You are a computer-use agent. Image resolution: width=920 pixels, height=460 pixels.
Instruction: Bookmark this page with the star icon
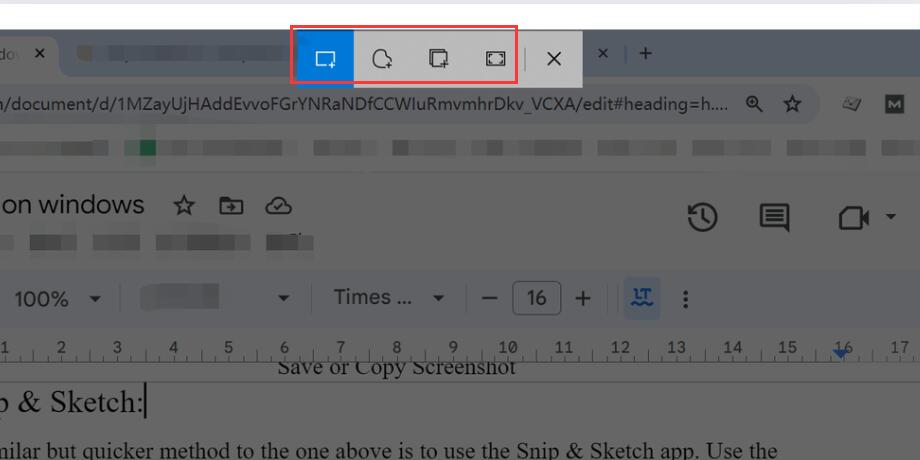pos(793,104)
